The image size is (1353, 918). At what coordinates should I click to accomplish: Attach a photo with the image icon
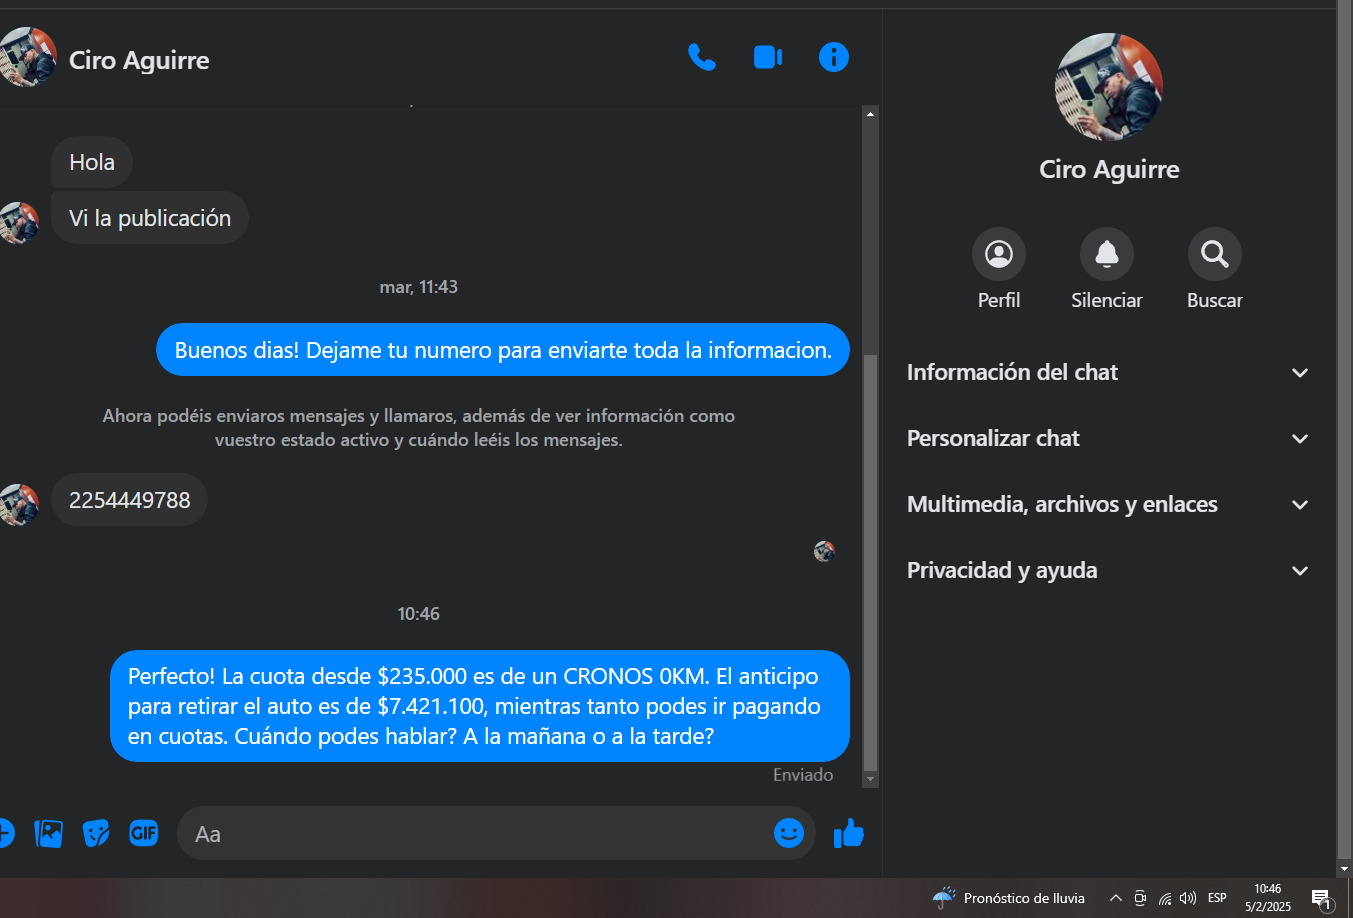[48, 833]
